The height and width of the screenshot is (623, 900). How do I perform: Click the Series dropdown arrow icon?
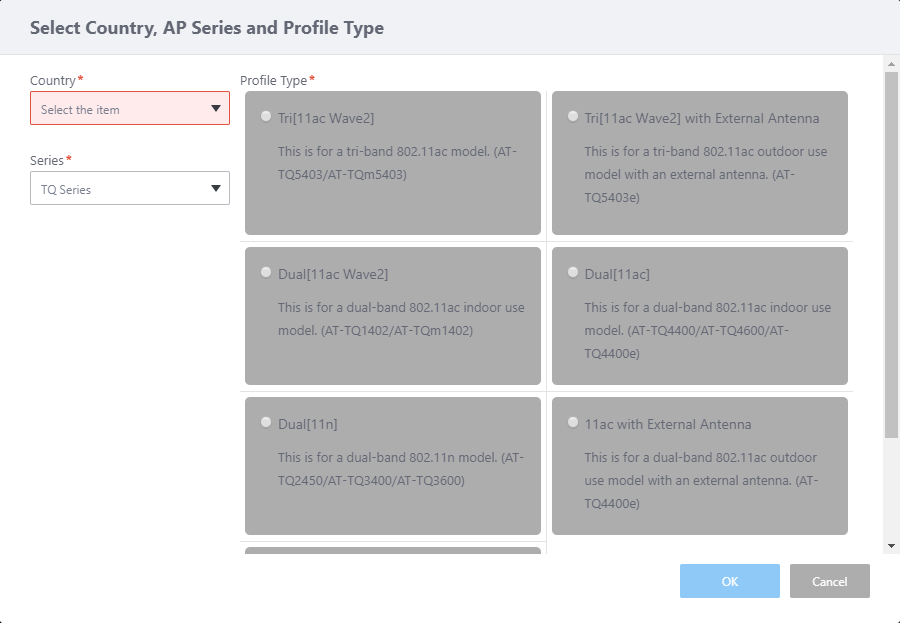[216, 188]
